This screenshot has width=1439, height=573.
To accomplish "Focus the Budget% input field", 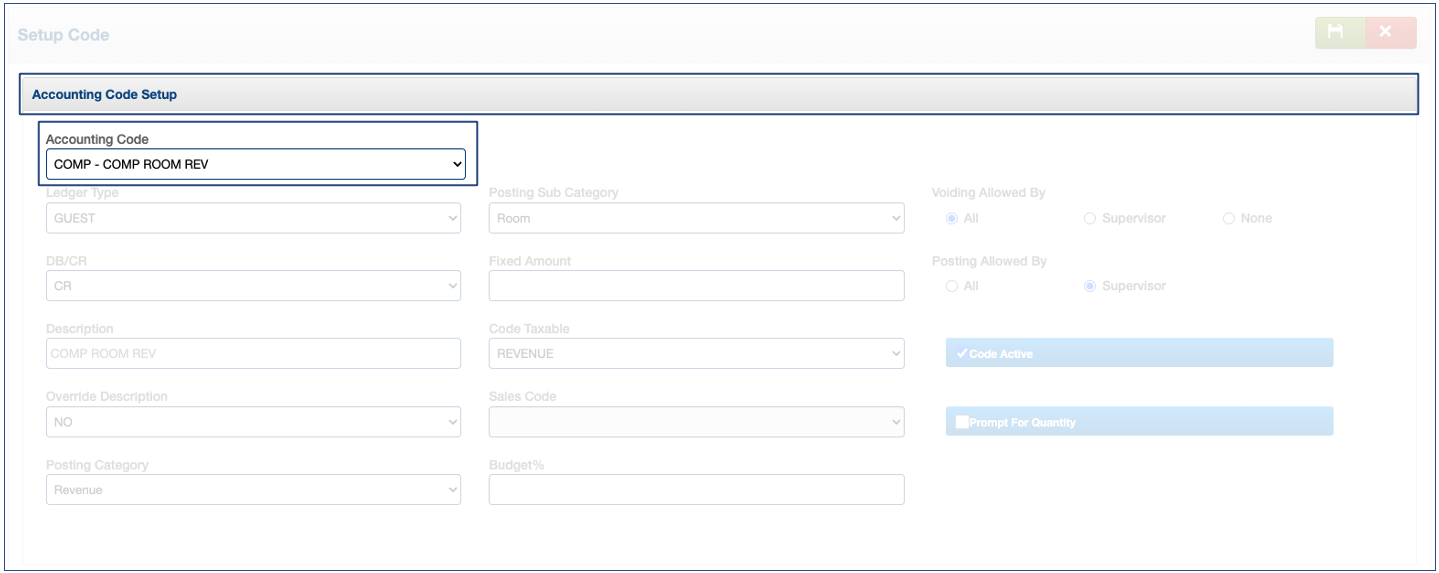I will pos(696,490).
